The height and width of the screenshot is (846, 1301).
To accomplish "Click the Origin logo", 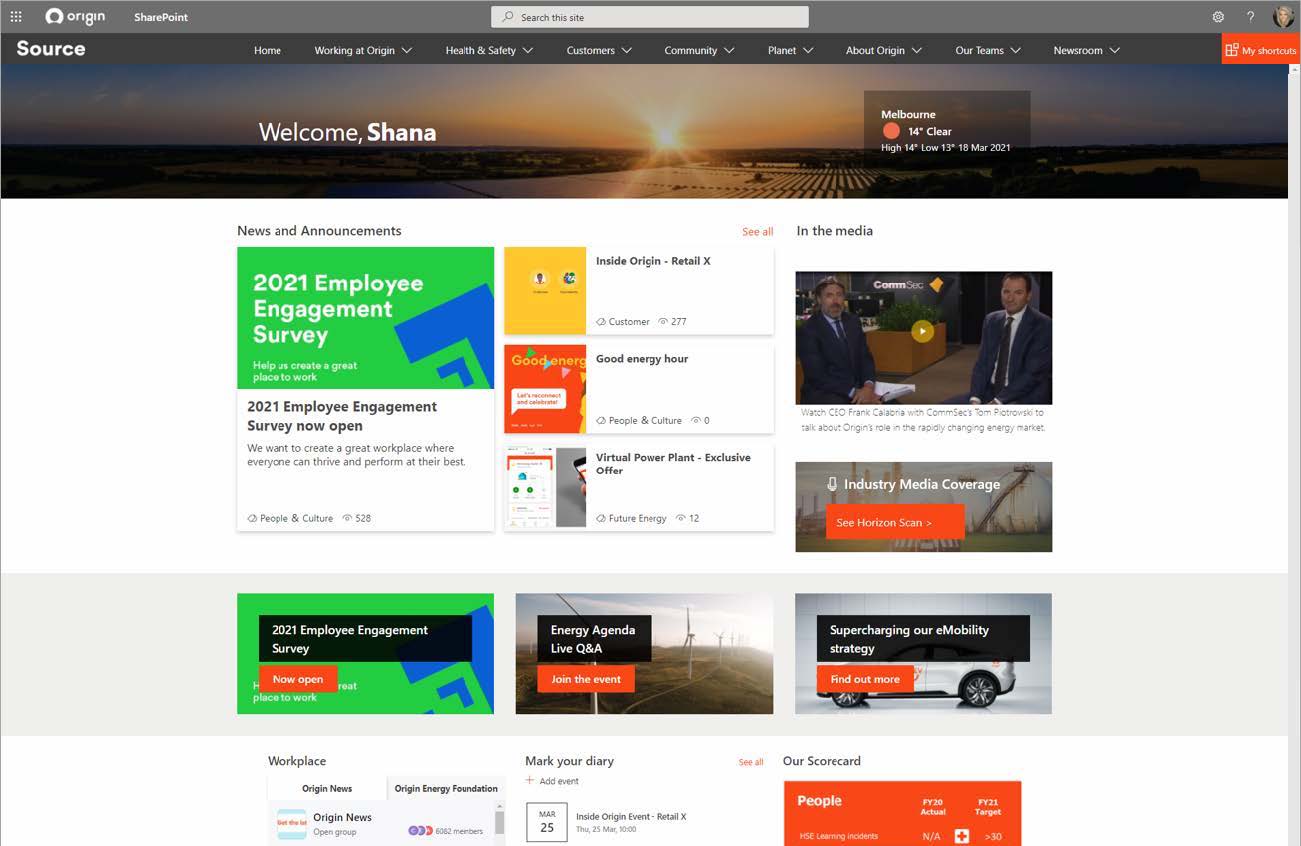I will click(x=75, y=17).
